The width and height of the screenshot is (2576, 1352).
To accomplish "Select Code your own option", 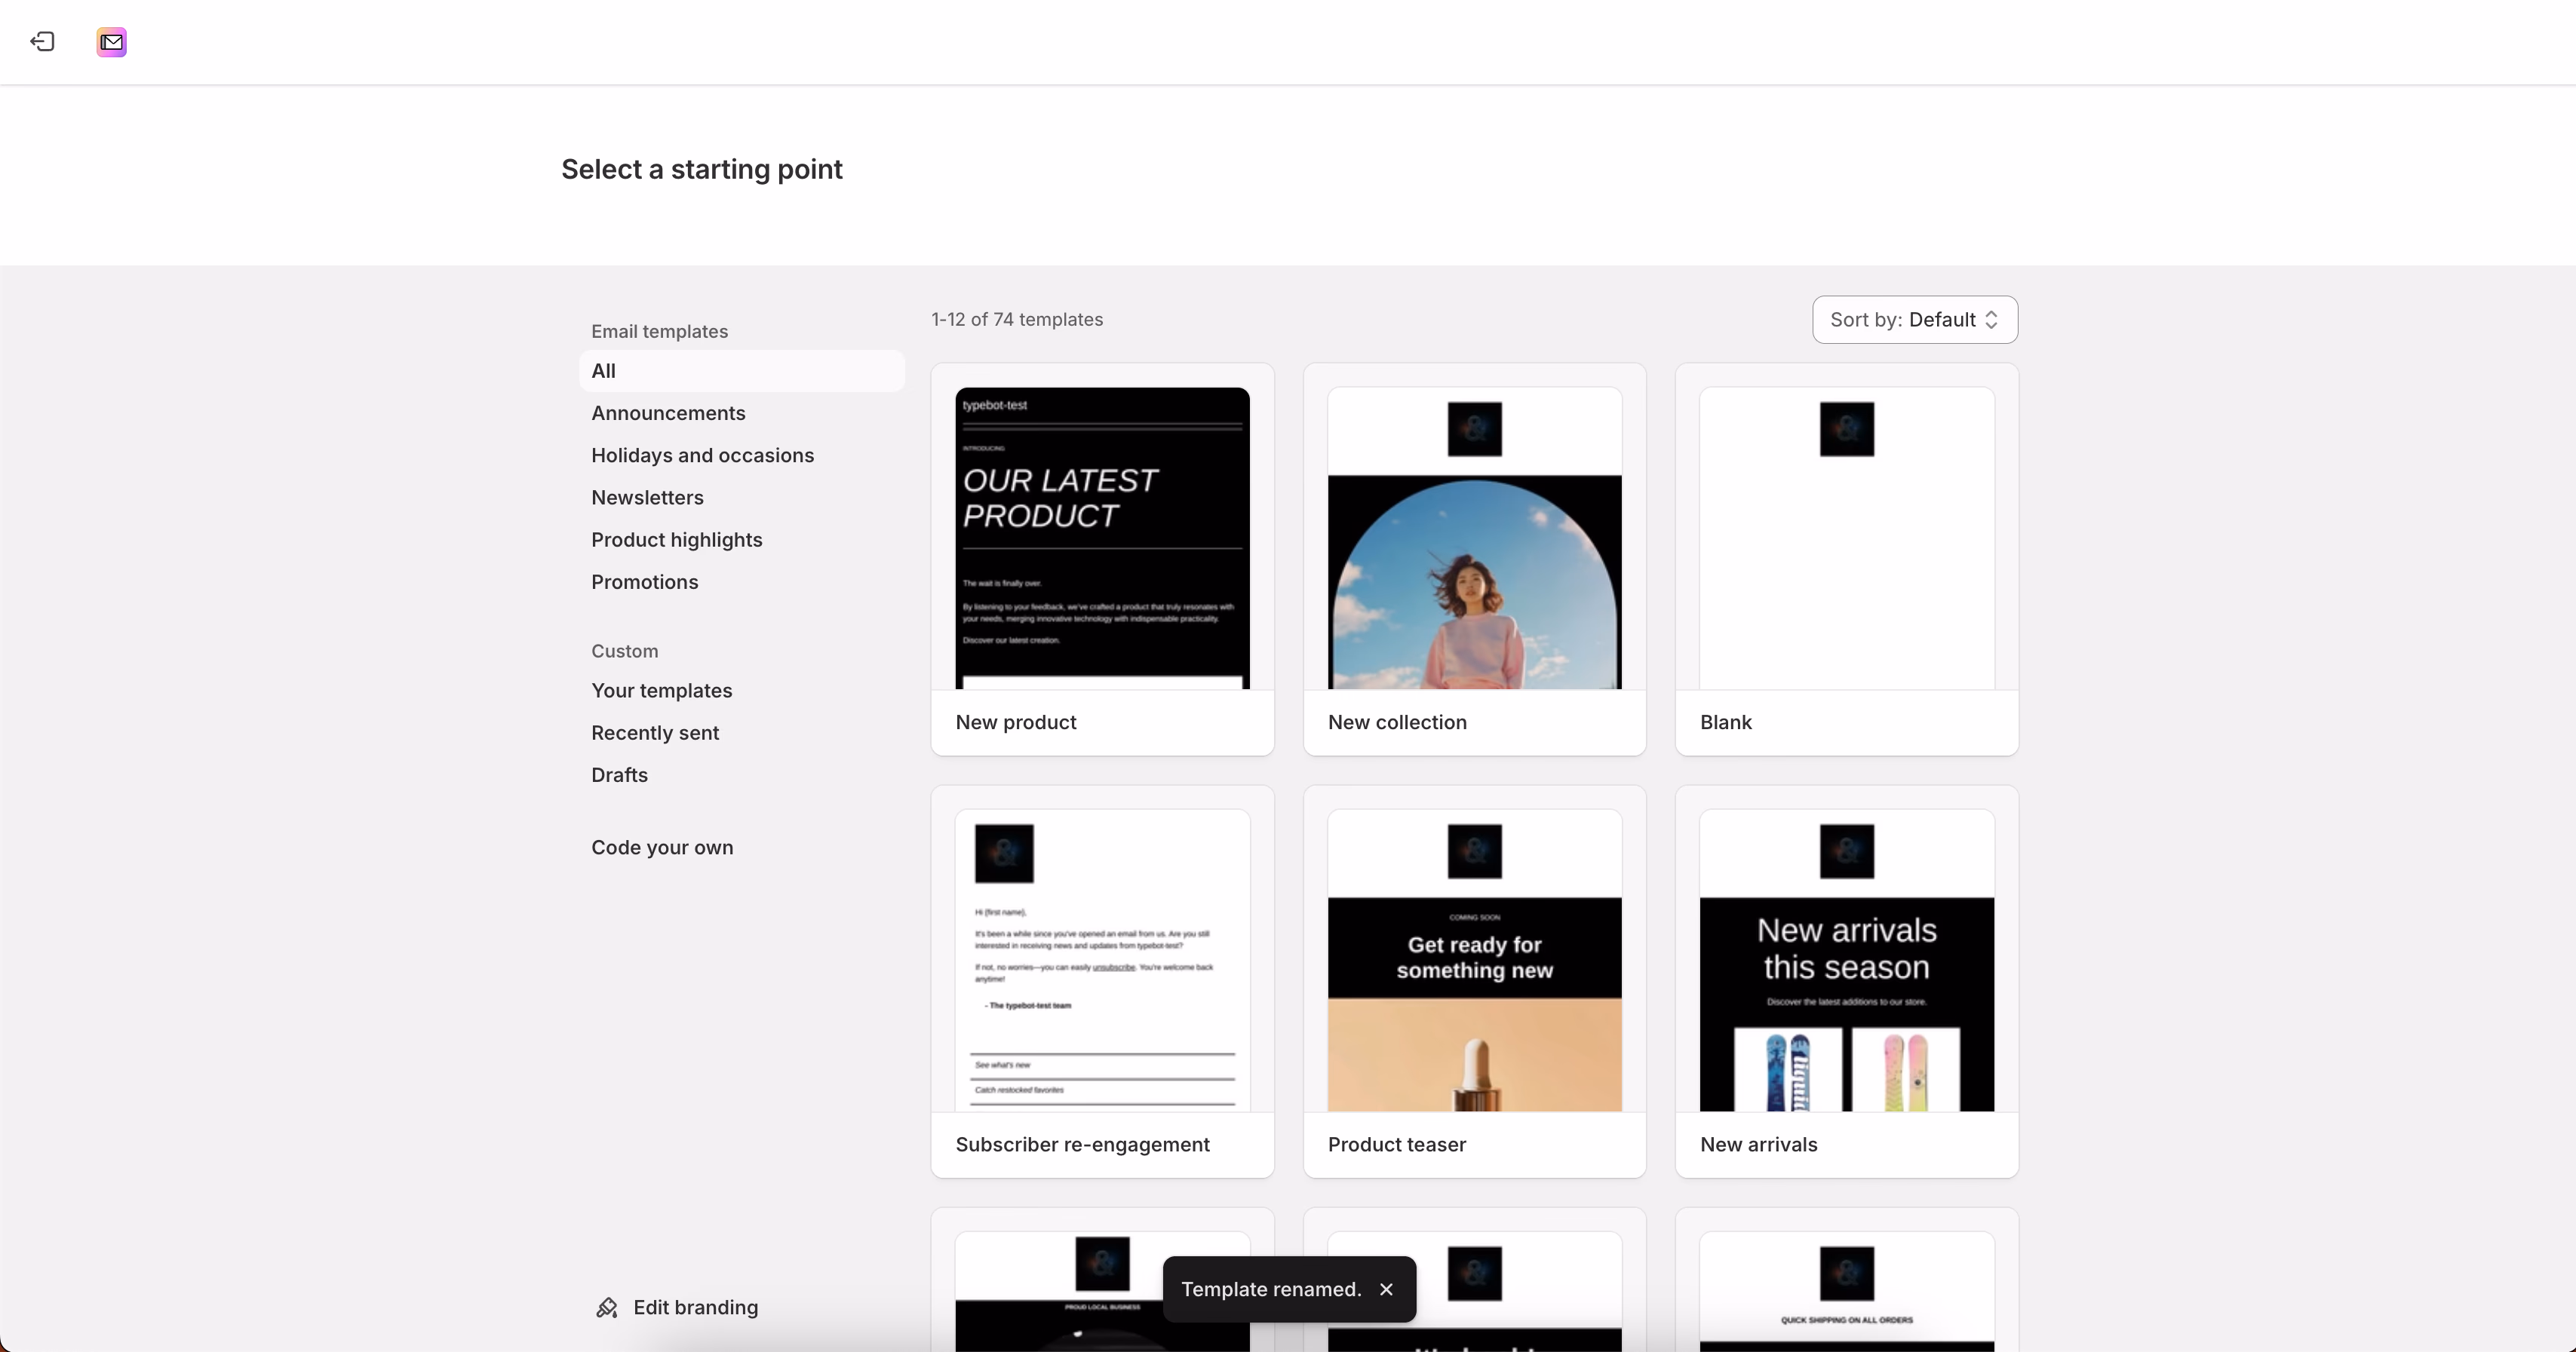I will [x=662, y=847].
